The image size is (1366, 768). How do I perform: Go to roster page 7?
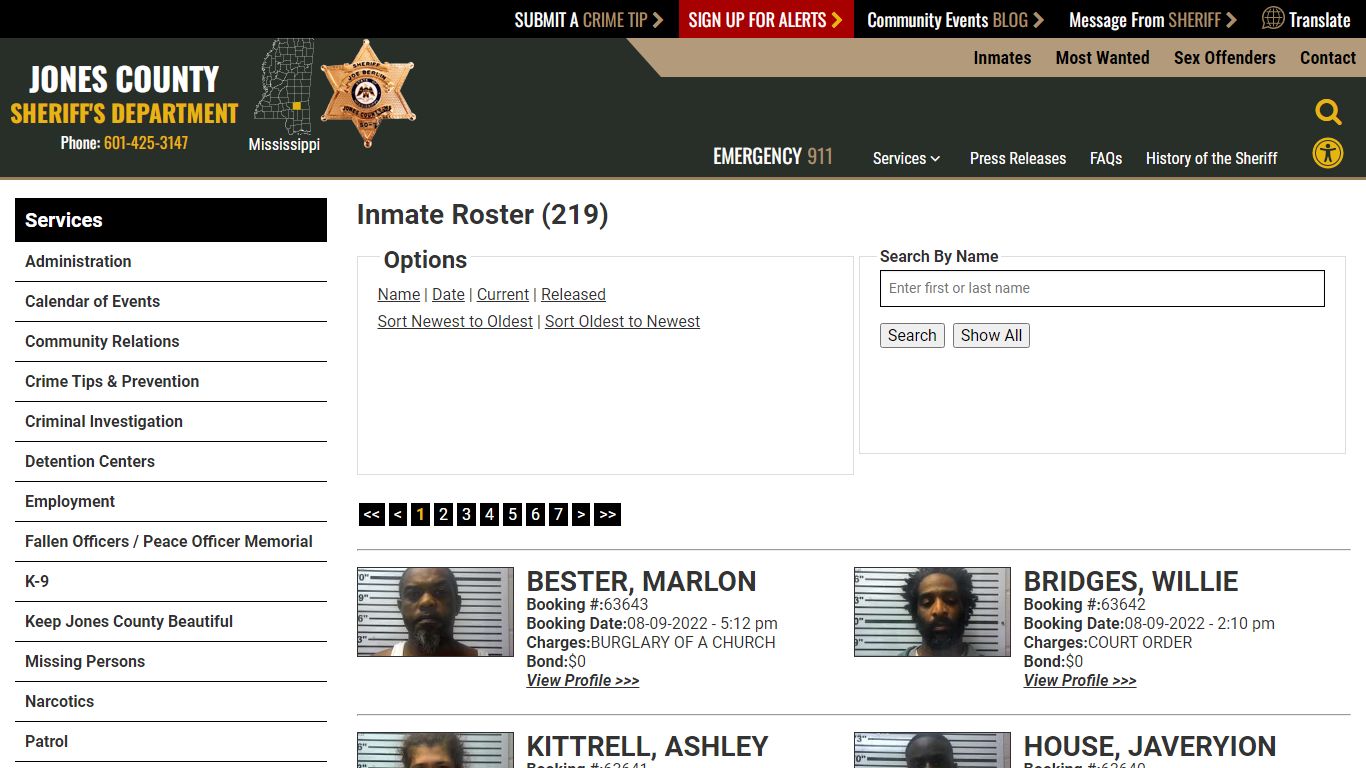coord(558,514)
